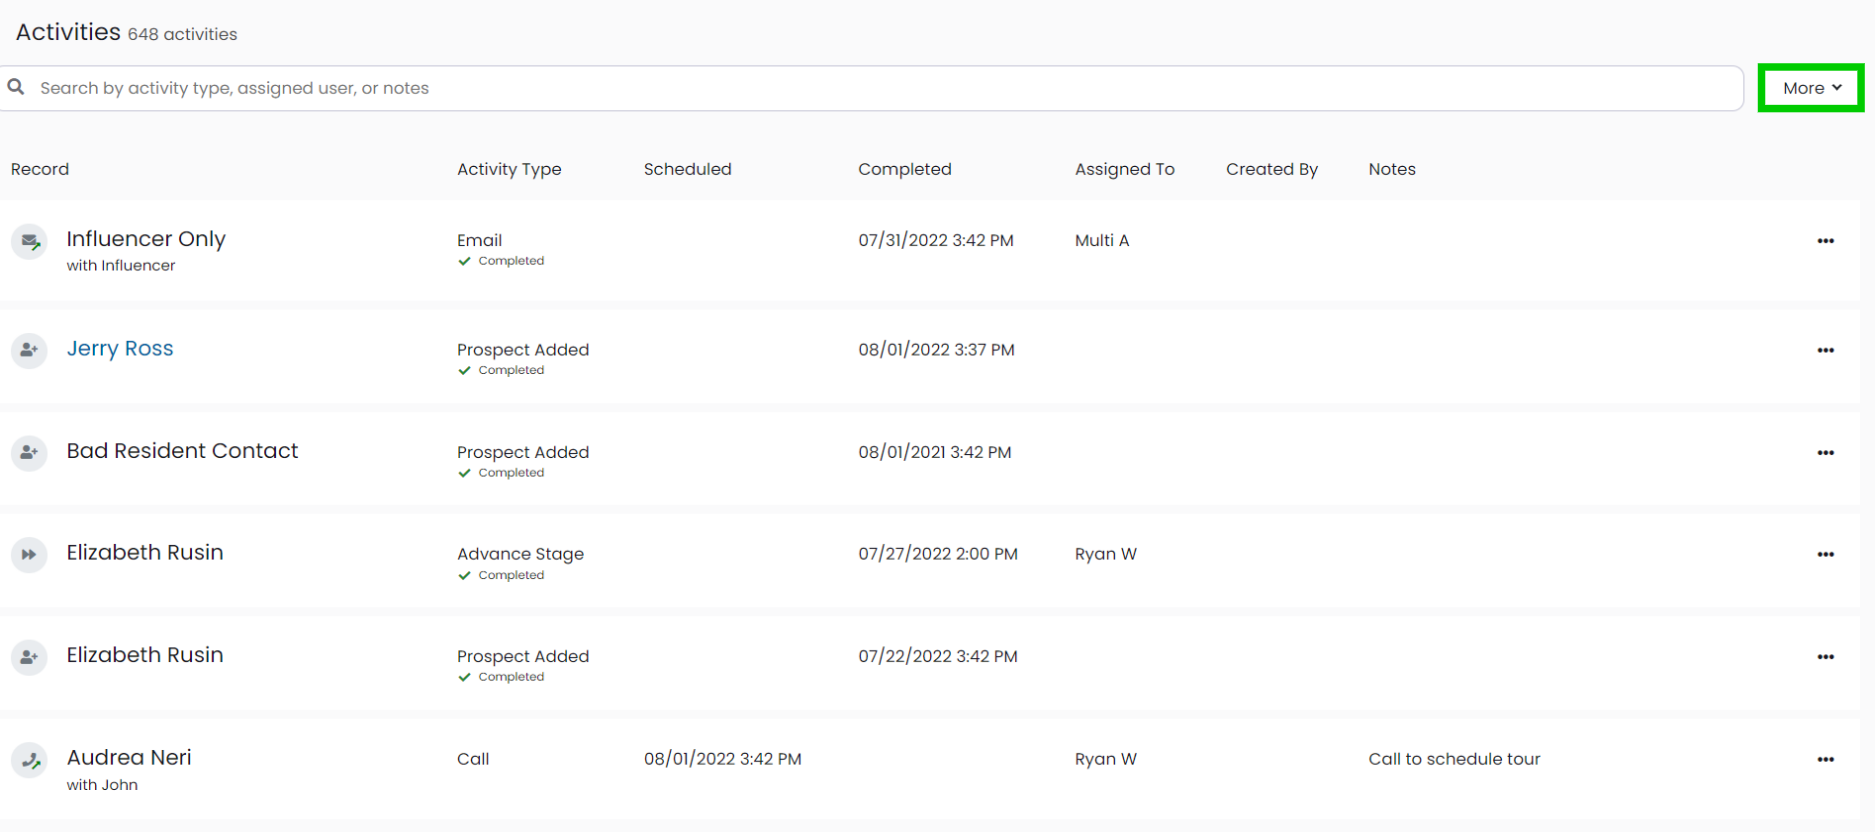
Task: Click Ryan W in Advance Stage row
Action: [x=1106, y=554]
